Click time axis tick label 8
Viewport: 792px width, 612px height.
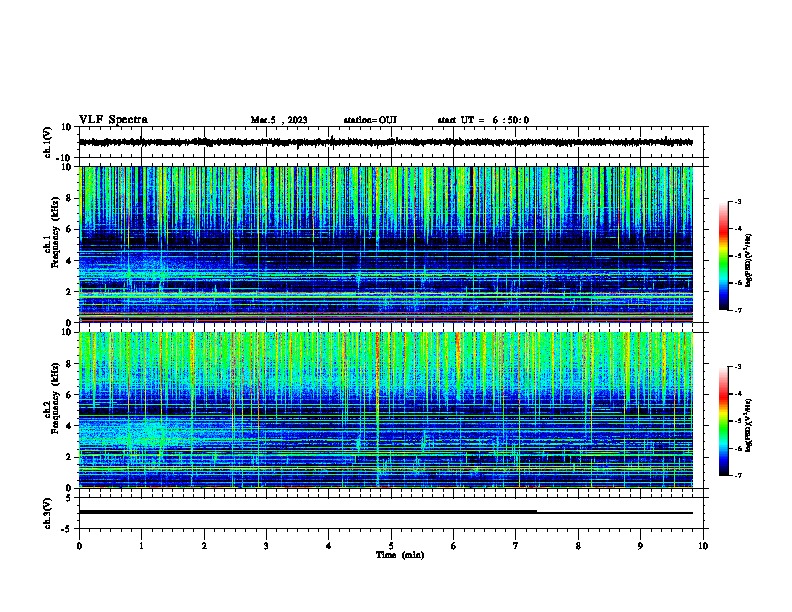click(x=578, y=545)
